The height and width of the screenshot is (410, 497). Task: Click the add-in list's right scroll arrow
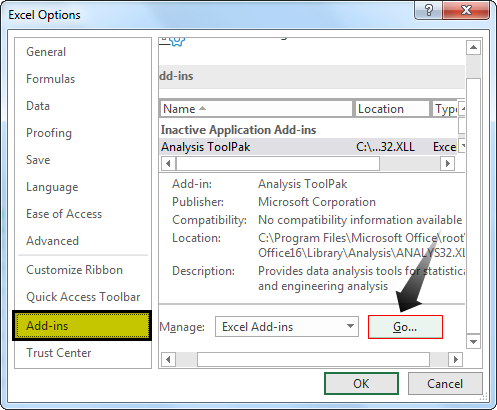[447, 163]
